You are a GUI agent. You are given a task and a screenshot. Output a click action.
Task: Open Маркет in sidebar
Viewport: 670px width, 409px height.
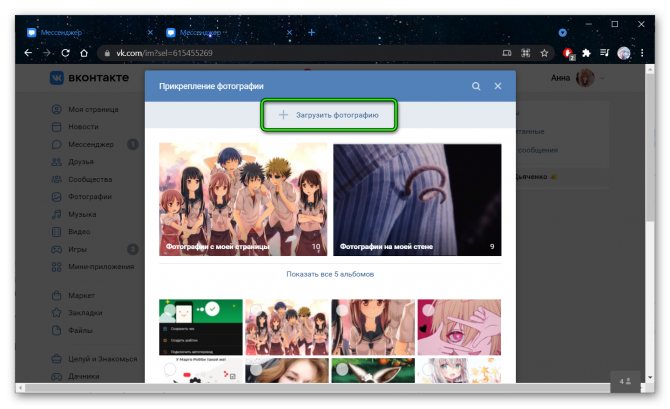pyautogui.click(x=73, y=296)
